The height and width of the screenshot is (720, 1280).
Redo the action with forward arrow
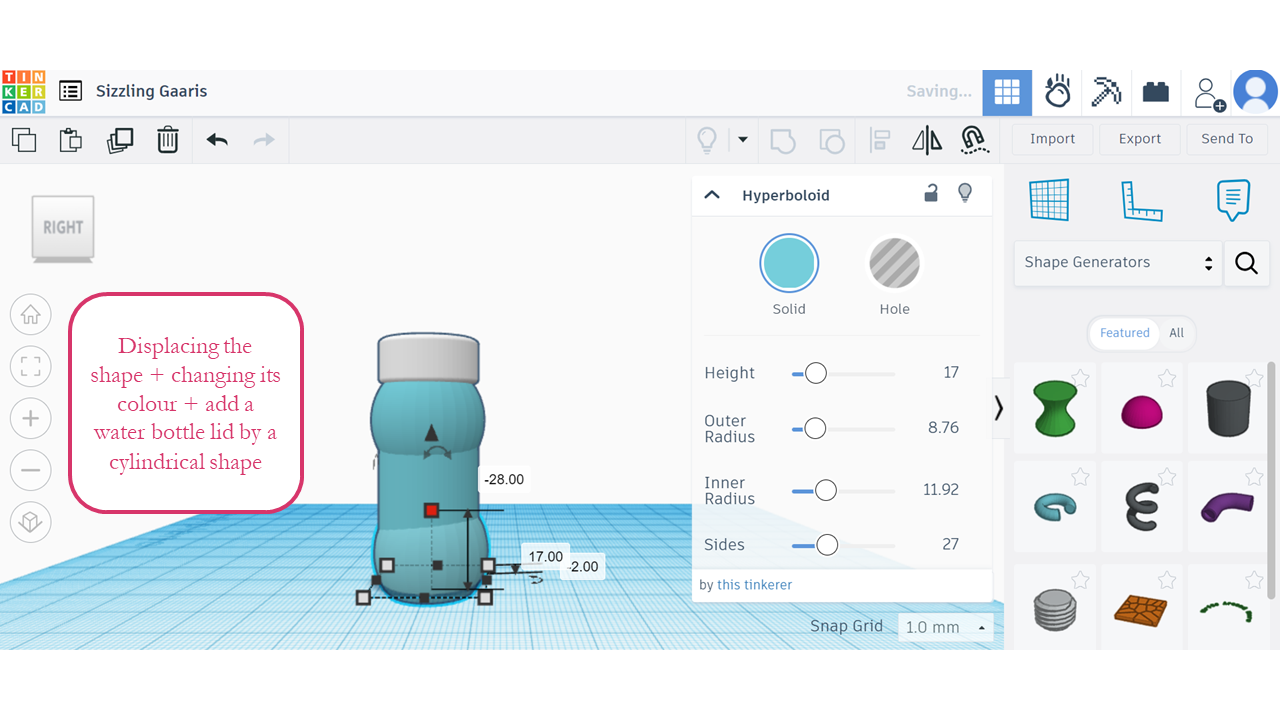pos(264,140)
